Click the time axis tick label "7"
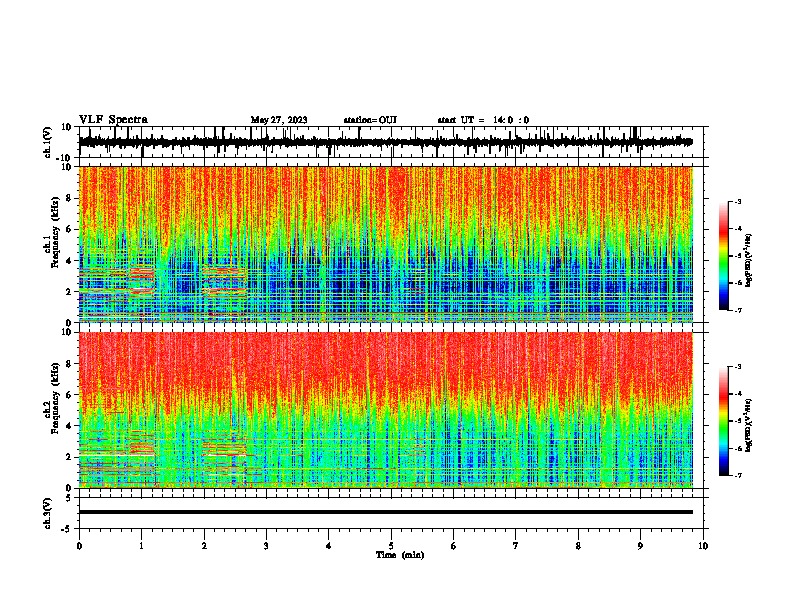Image resolution: width=792 pixels, height=612 pixels. [516, 546]
